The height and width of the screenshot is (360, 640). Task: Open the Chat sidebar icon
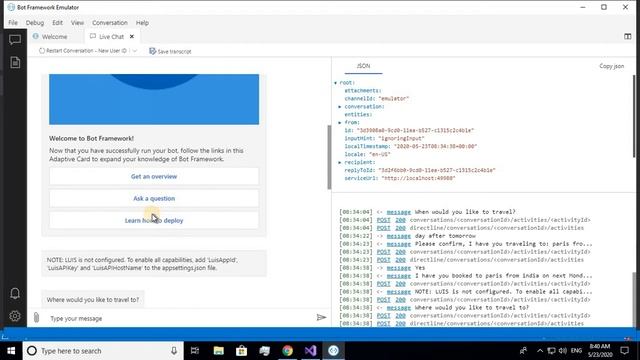(15, 40)
